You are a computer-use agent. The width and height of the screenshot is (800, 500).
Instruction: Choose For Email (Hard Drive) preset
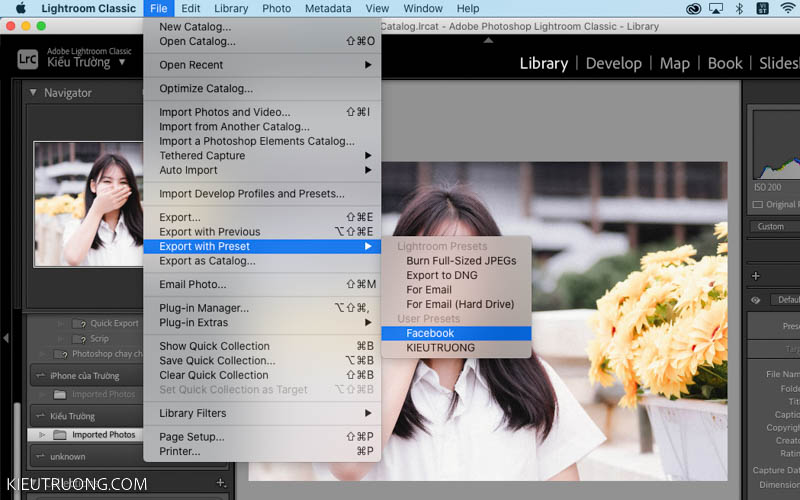456,304
